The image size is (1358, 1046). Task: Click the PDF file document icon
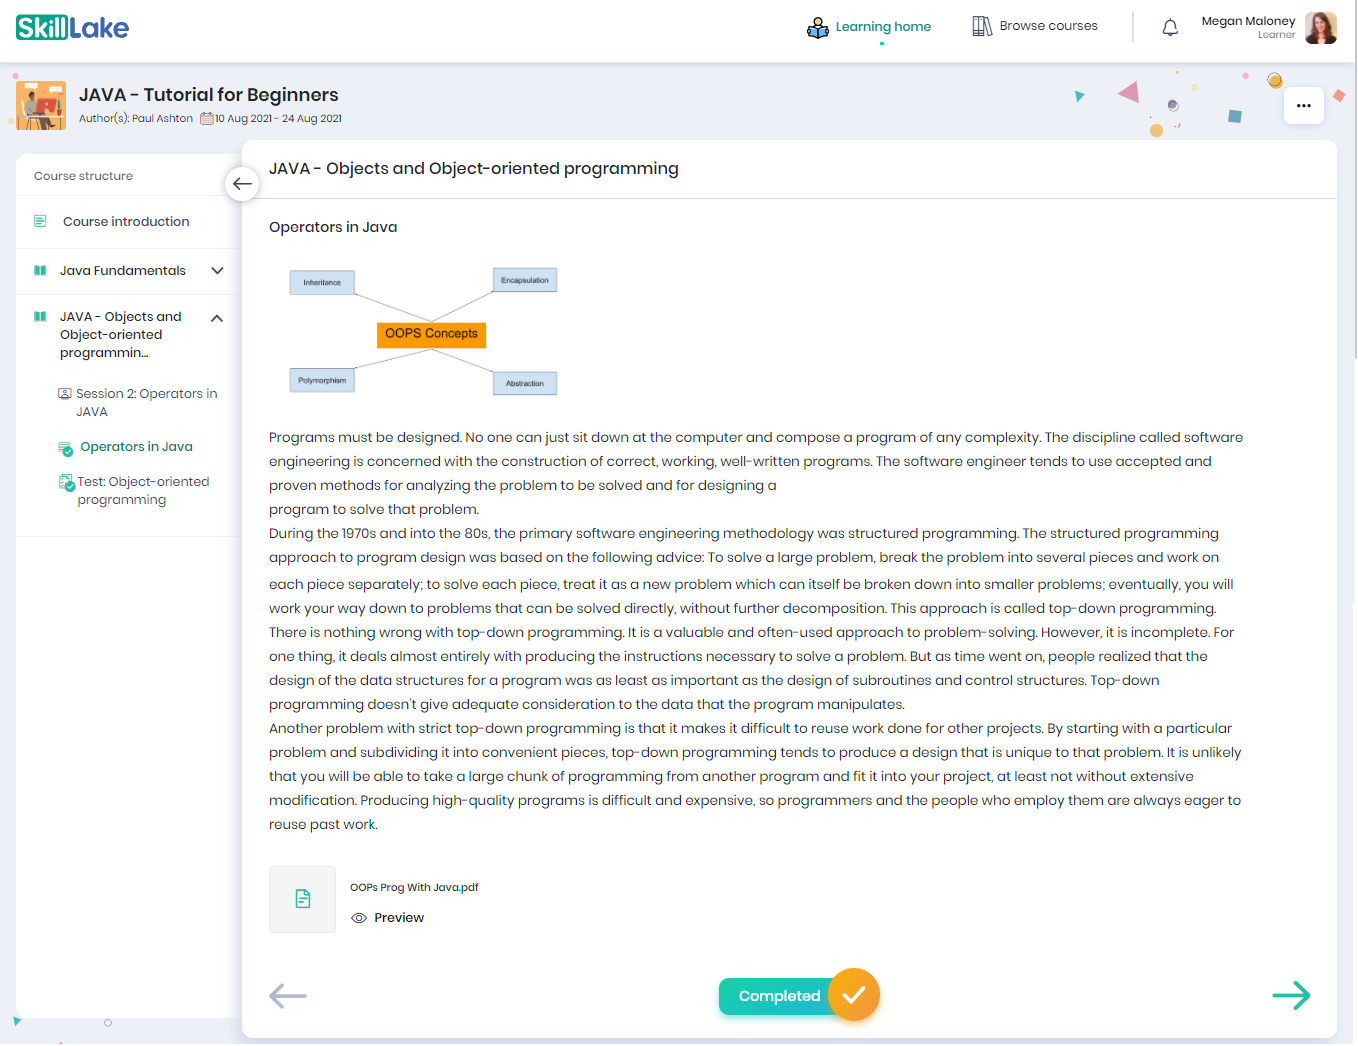click(x=302, y=899)
